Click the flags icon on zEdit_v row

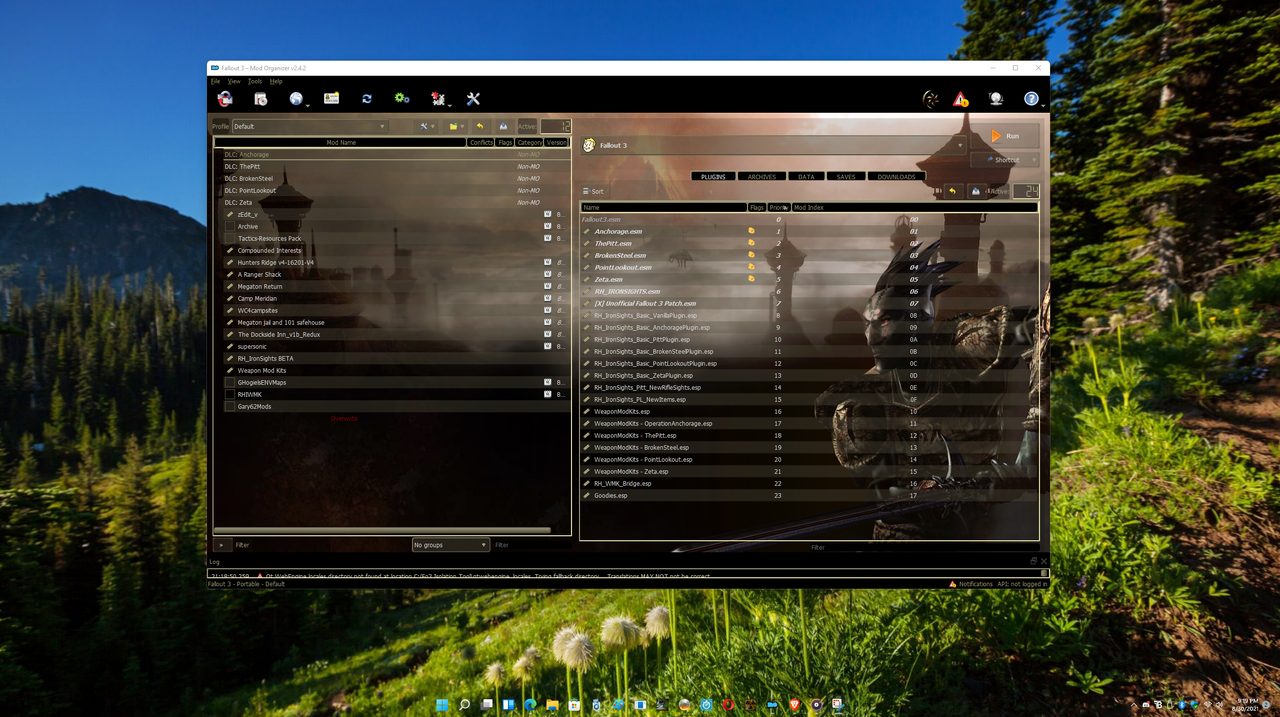(547, 214)
